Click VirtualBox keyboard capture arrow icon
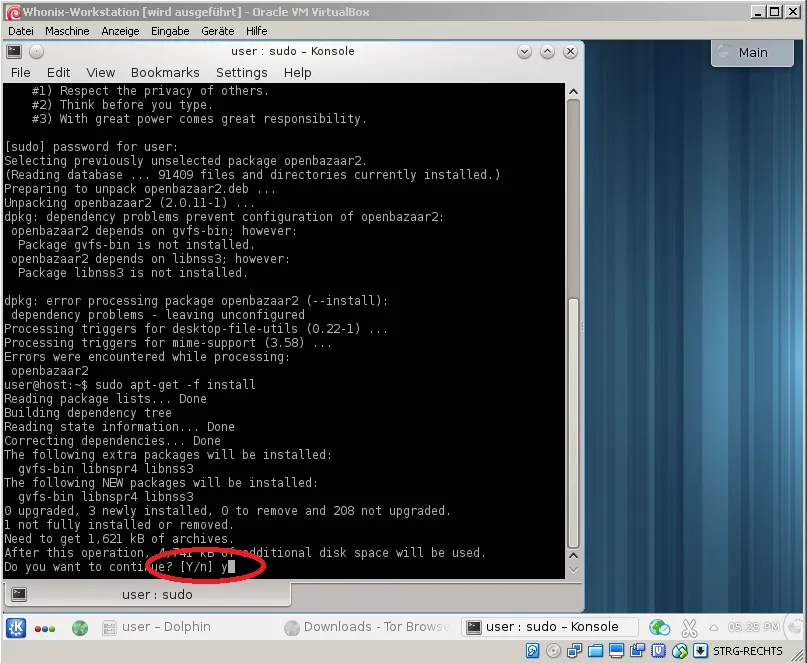 tap(700, 651)
